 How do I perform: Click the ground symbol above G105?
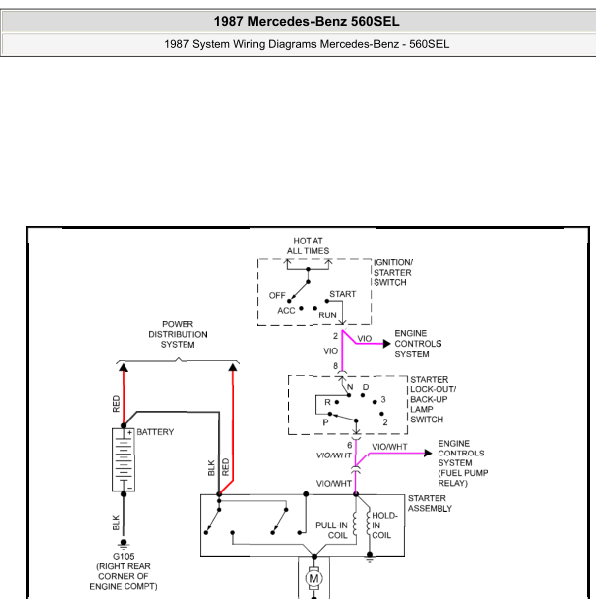coord(123,544)
